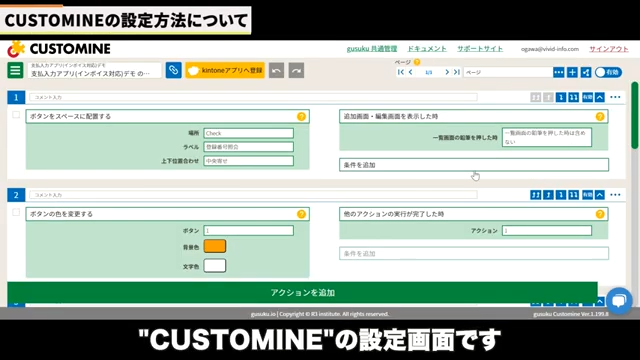The image size is (640, 360).
Task: Click the page share/branch icon button
Action: click(586, 72)
